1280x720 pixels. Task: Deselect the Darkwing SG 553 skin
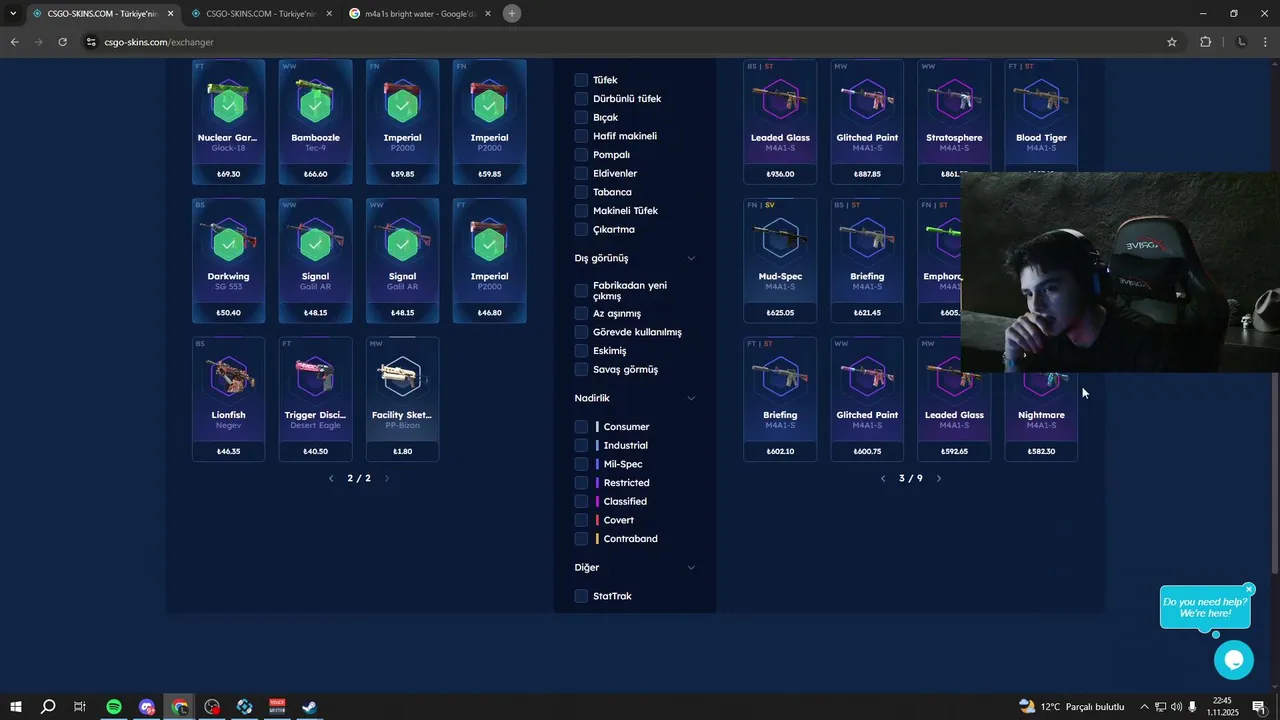coord(229,260)
